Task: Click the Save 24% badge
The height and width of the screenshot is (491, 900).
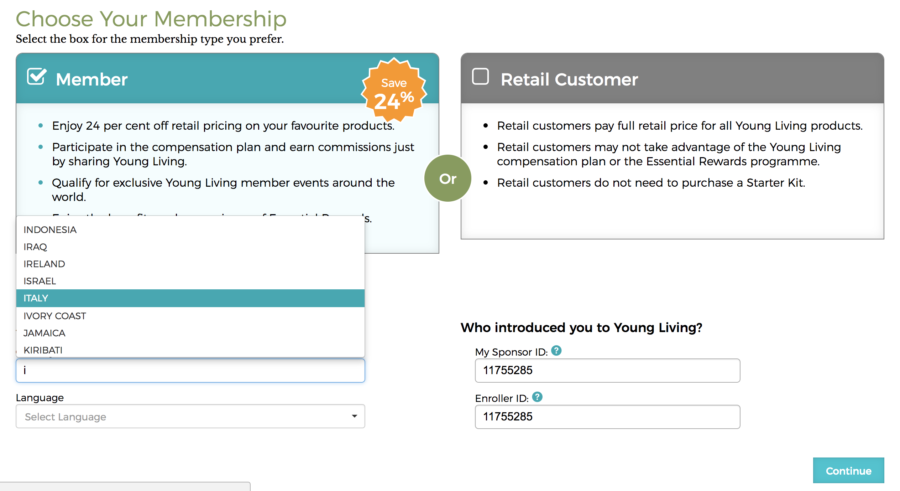Action: click(394, 91)
